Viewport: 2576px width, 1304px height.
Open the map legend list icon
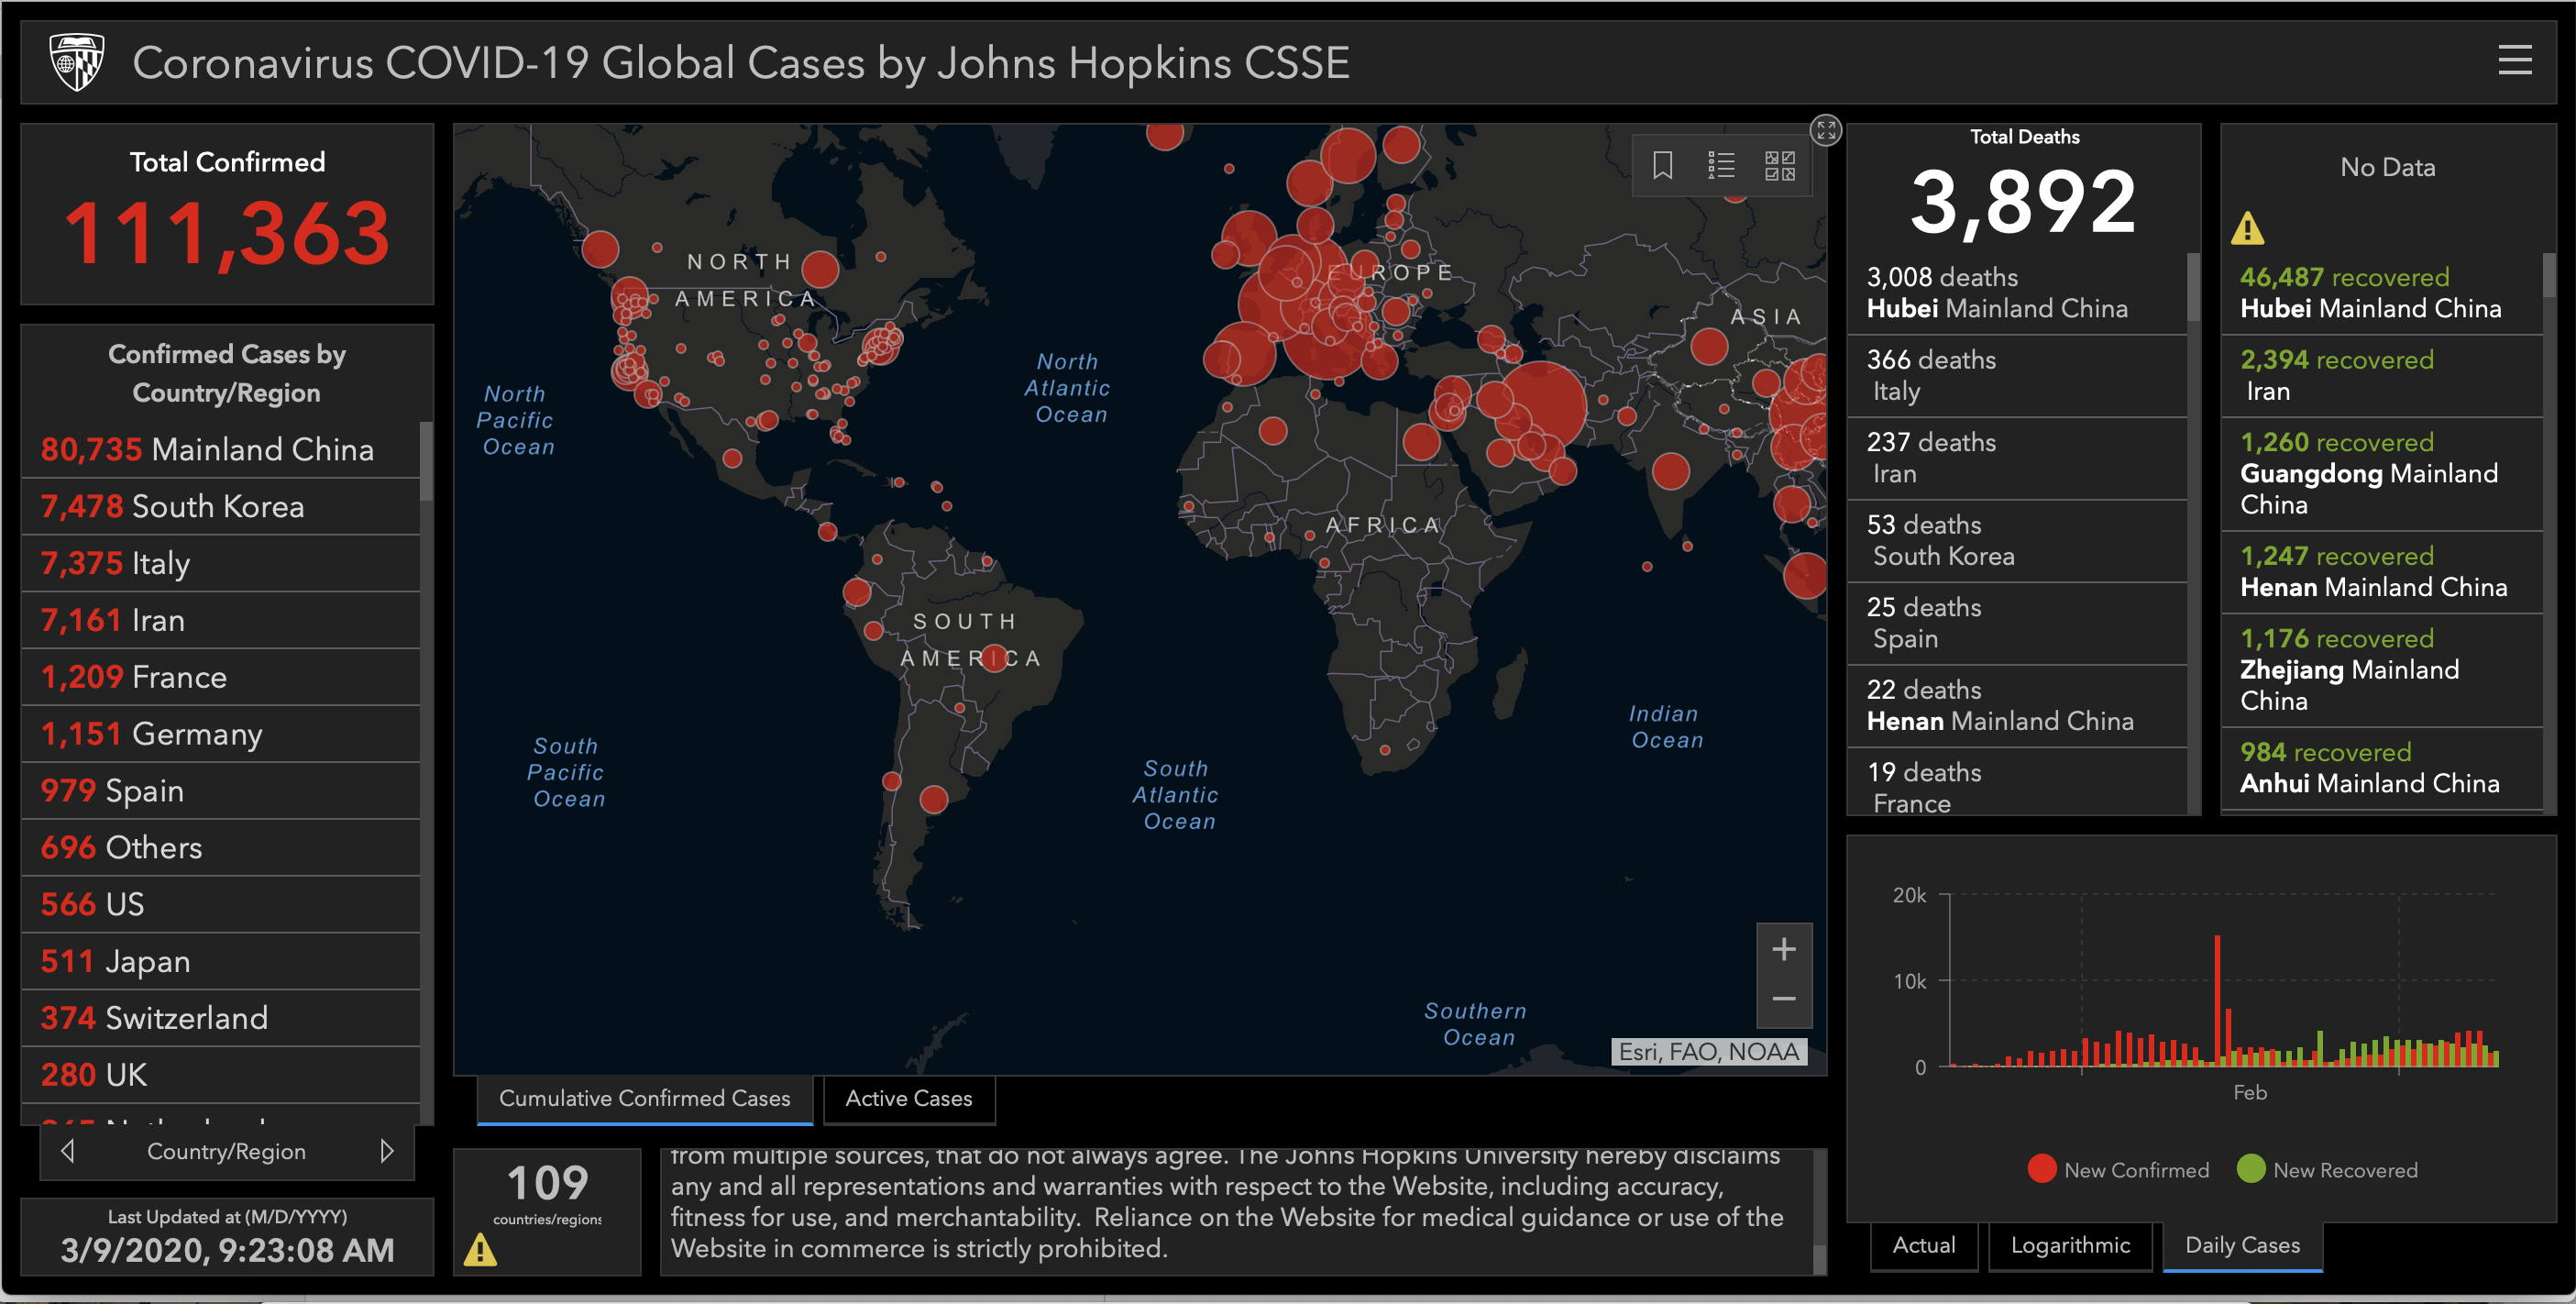click(1721, 165)
